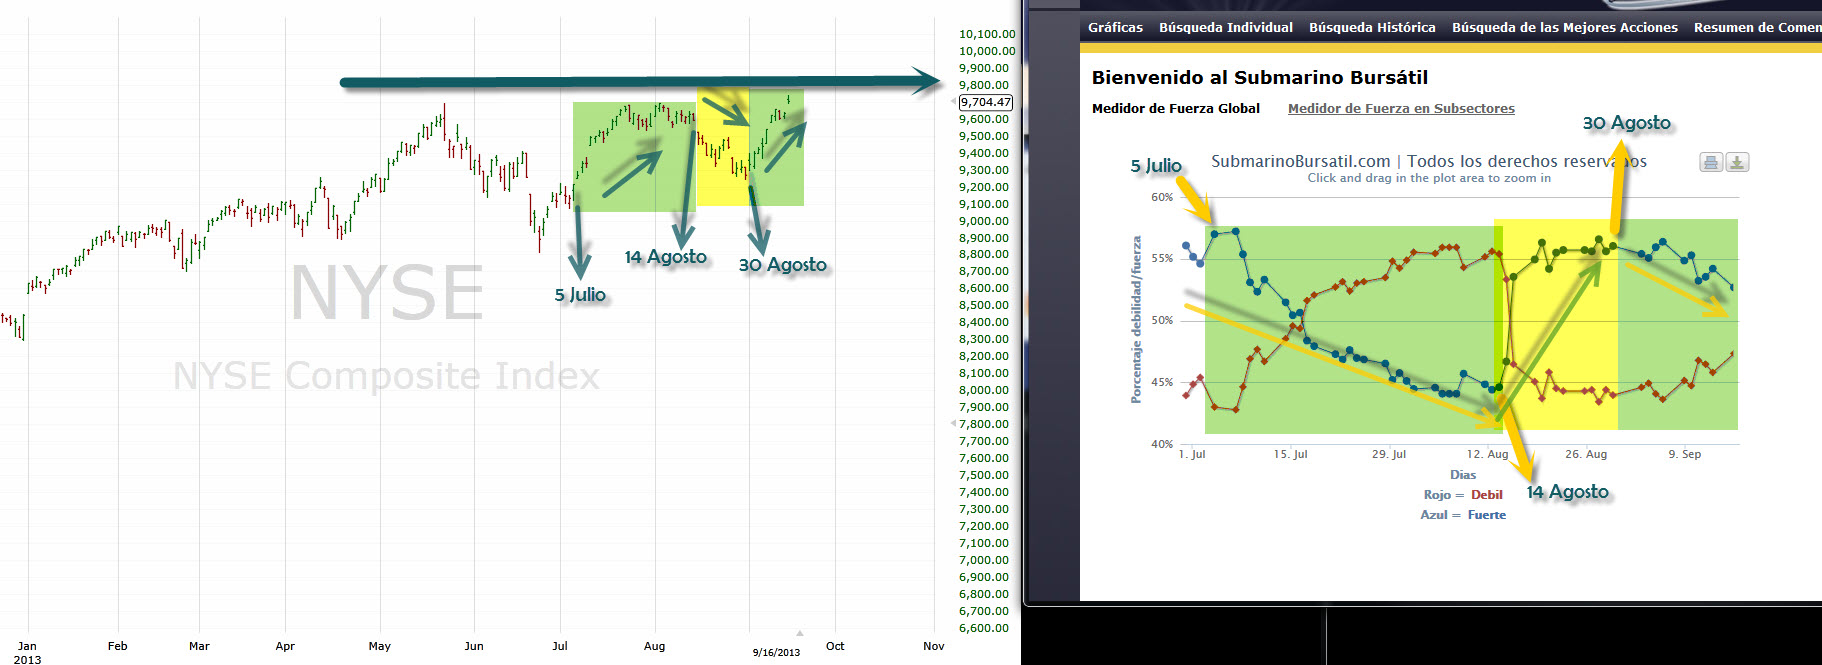Click the 9,704.47 current price label
Image resolution: width=1822 pixels, height=665 pixels.
coord(985,102)
